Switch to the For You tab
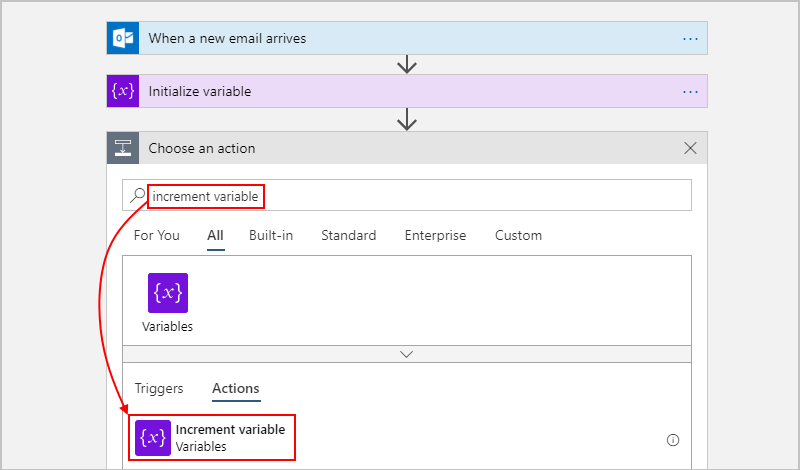This screenshot has height=470, width=800. tap(157, 236)
